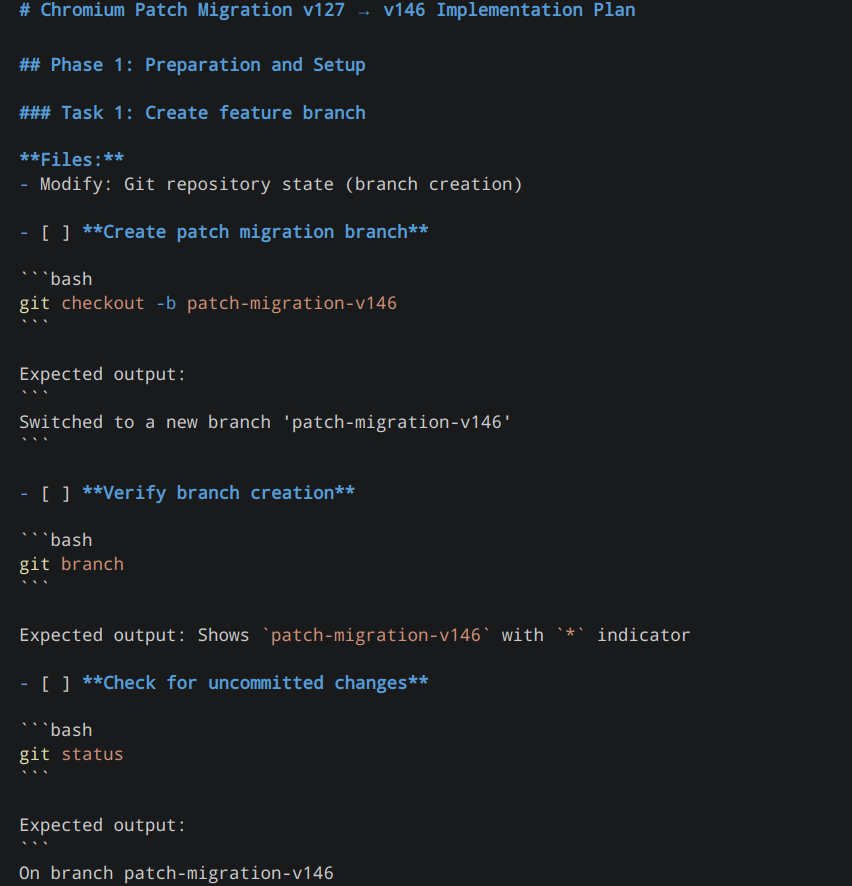This screenshot has height=886, width=852.
Task: Click 'Expected output: Shows' line with asterisk indicator
Action: (354, 636)
